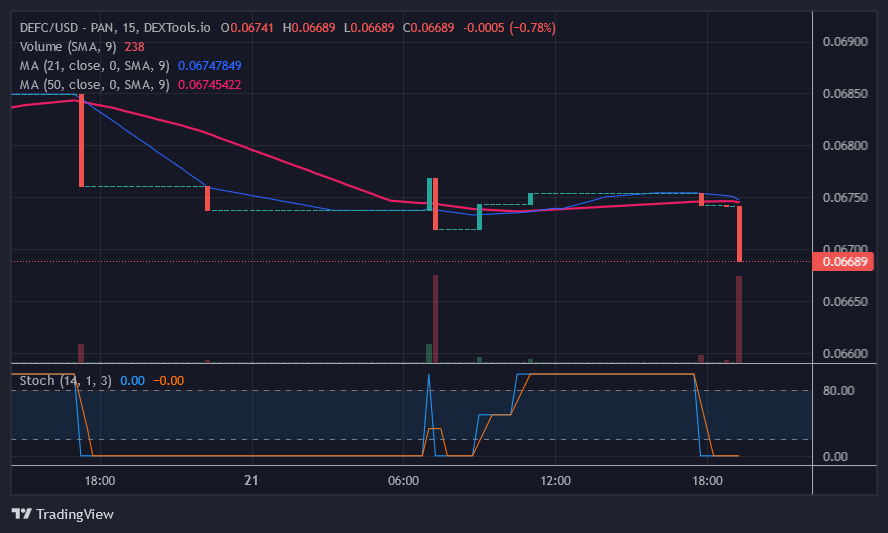
Task: Click the open price O0.06741 value
Action: (x=247, y=28)
